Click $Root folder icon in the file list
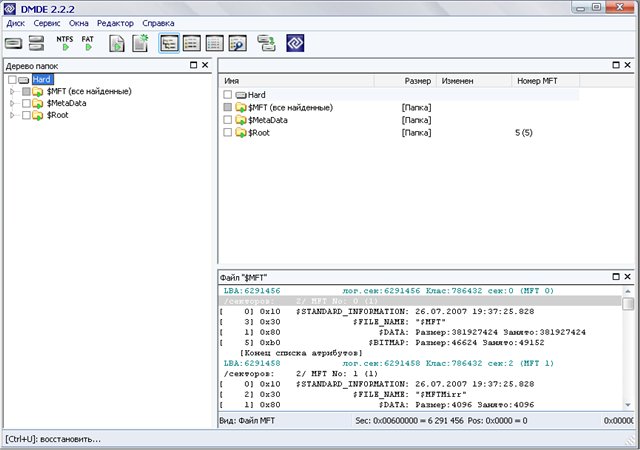This screenshot has height=450, width=640. pos(240,133)
